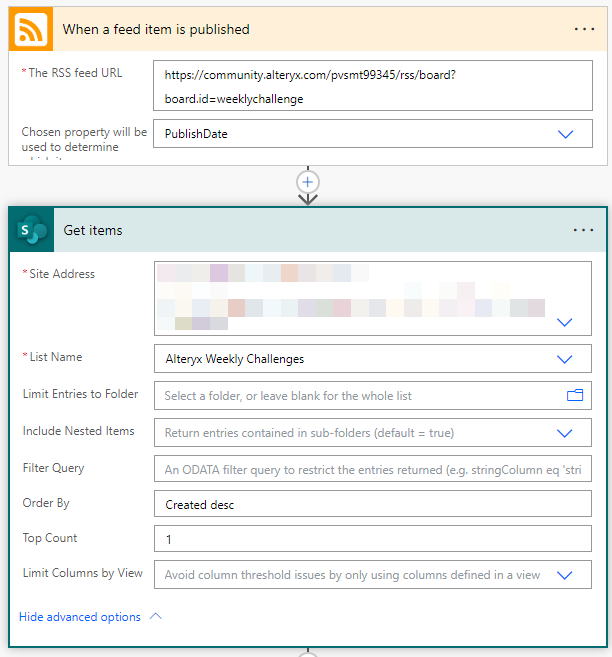Click the Top Count field
Viewport: 612px width, 657px height.
[373, 538]
